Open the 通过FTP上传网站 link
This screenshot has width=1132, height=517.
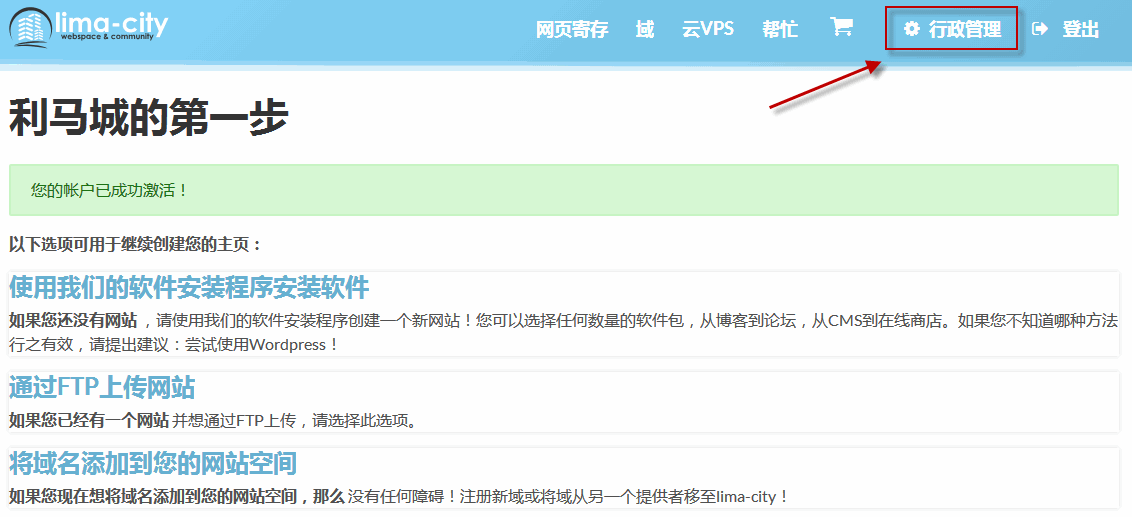click(x=102, y=388)
